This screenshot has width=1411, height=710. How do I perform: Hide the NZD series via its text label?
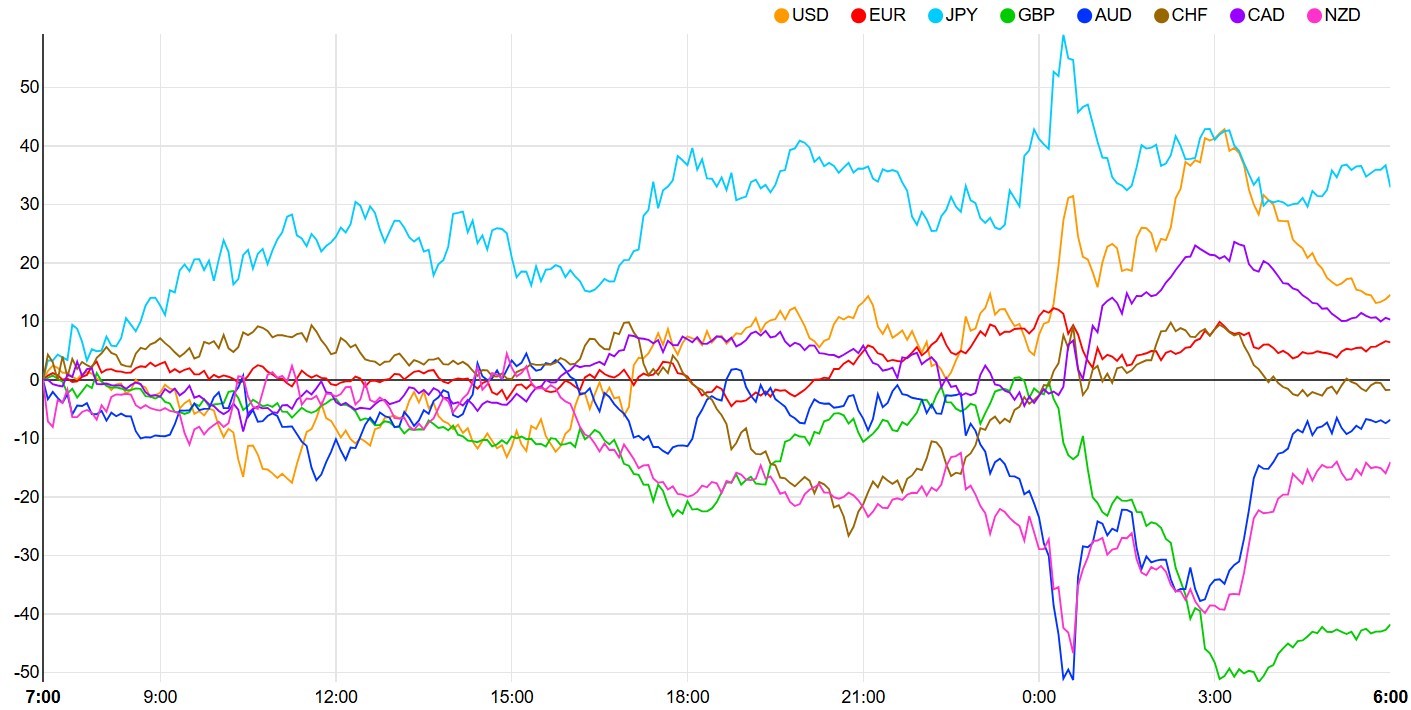(1342, 15)
